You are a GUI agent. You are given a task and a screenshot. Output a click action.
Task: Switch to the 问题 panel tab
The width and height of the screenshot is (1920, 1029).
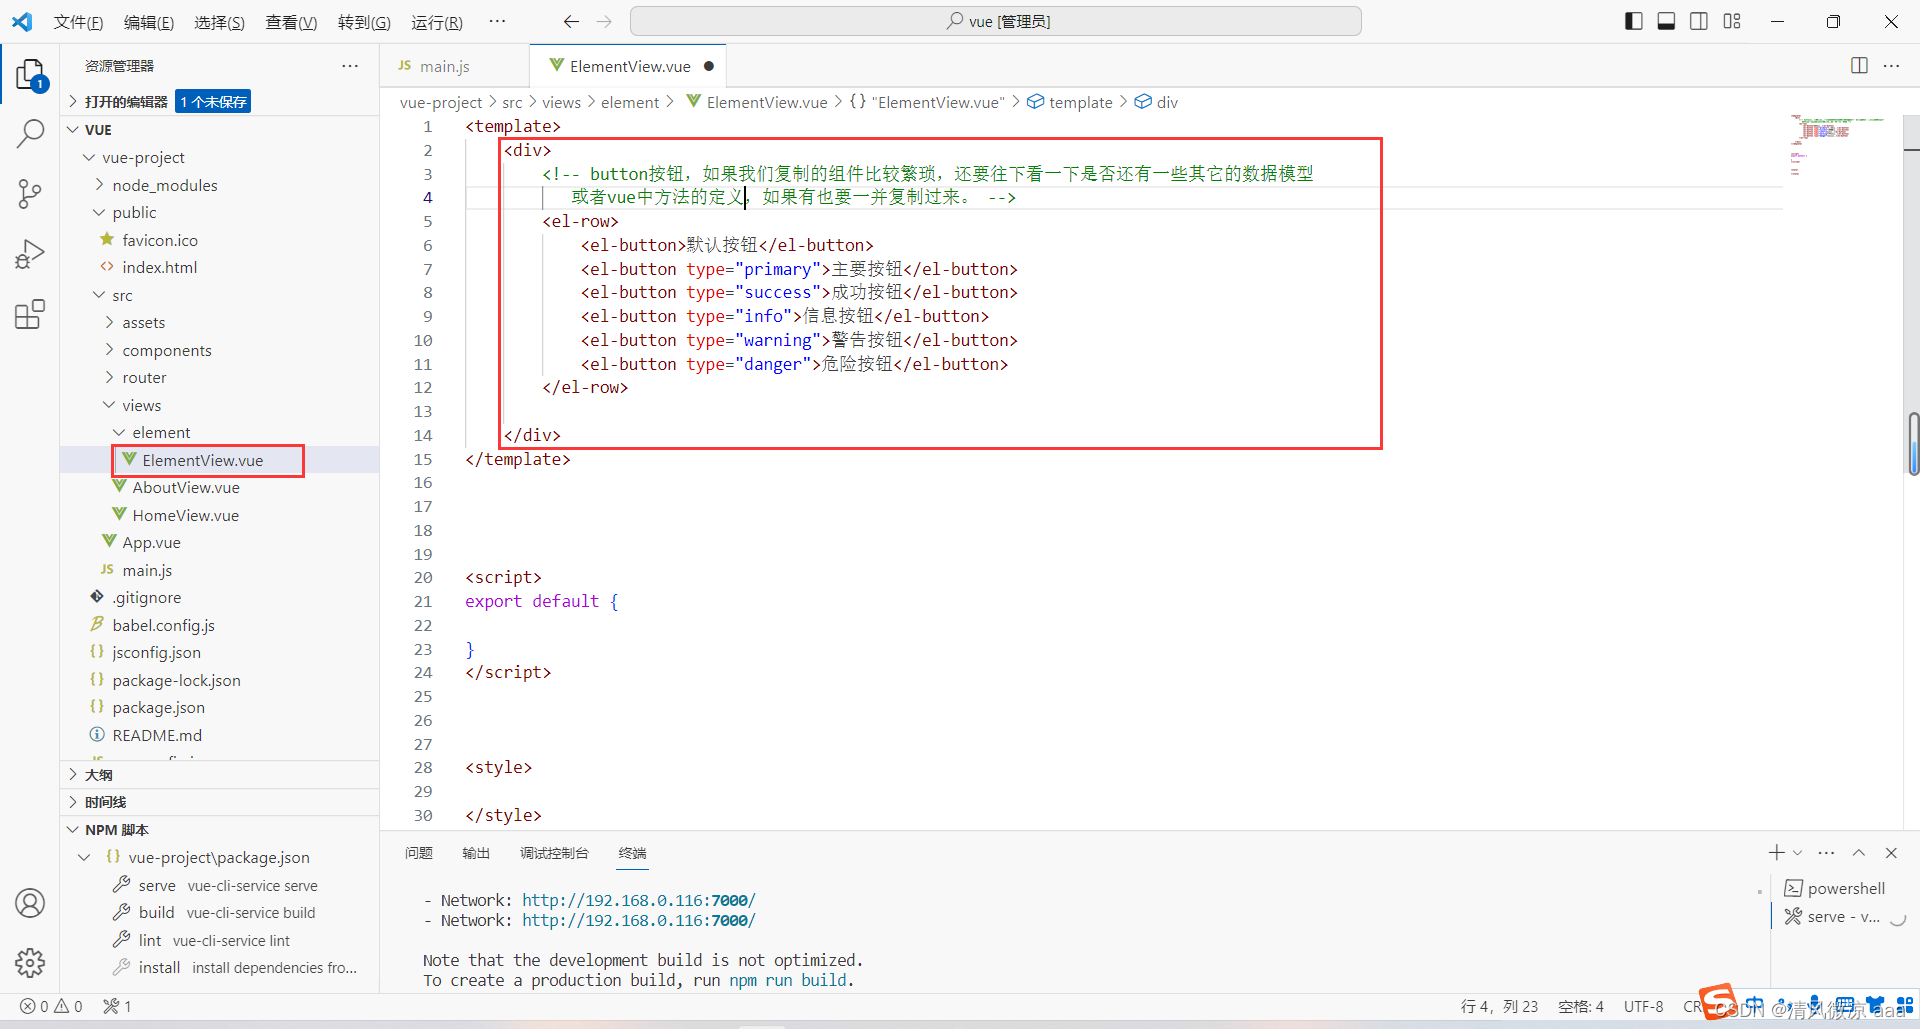419,853
